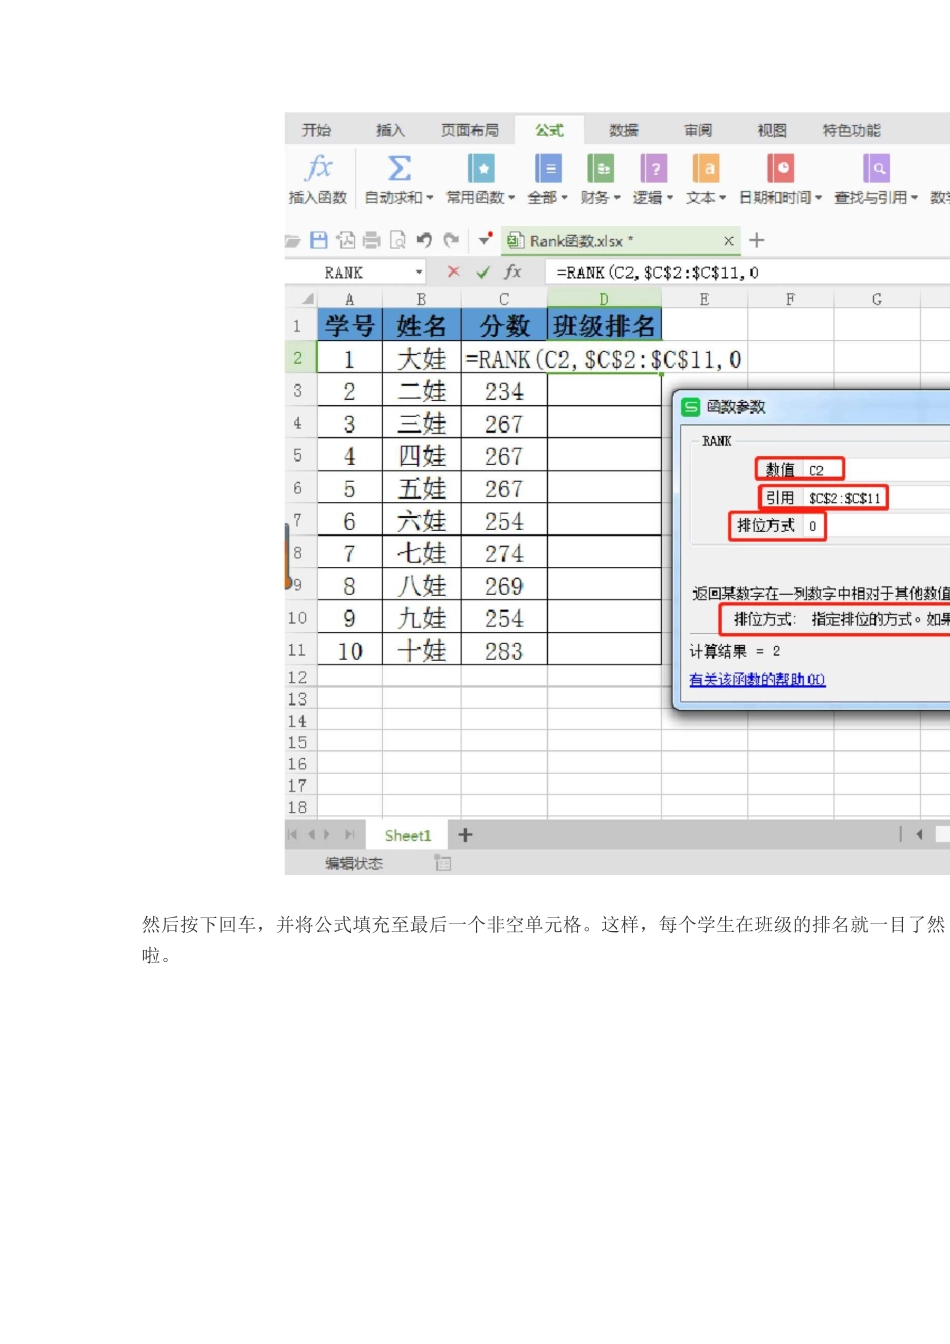
Task: Click the 自动求和 sigma icon
Action: [399, 167]
